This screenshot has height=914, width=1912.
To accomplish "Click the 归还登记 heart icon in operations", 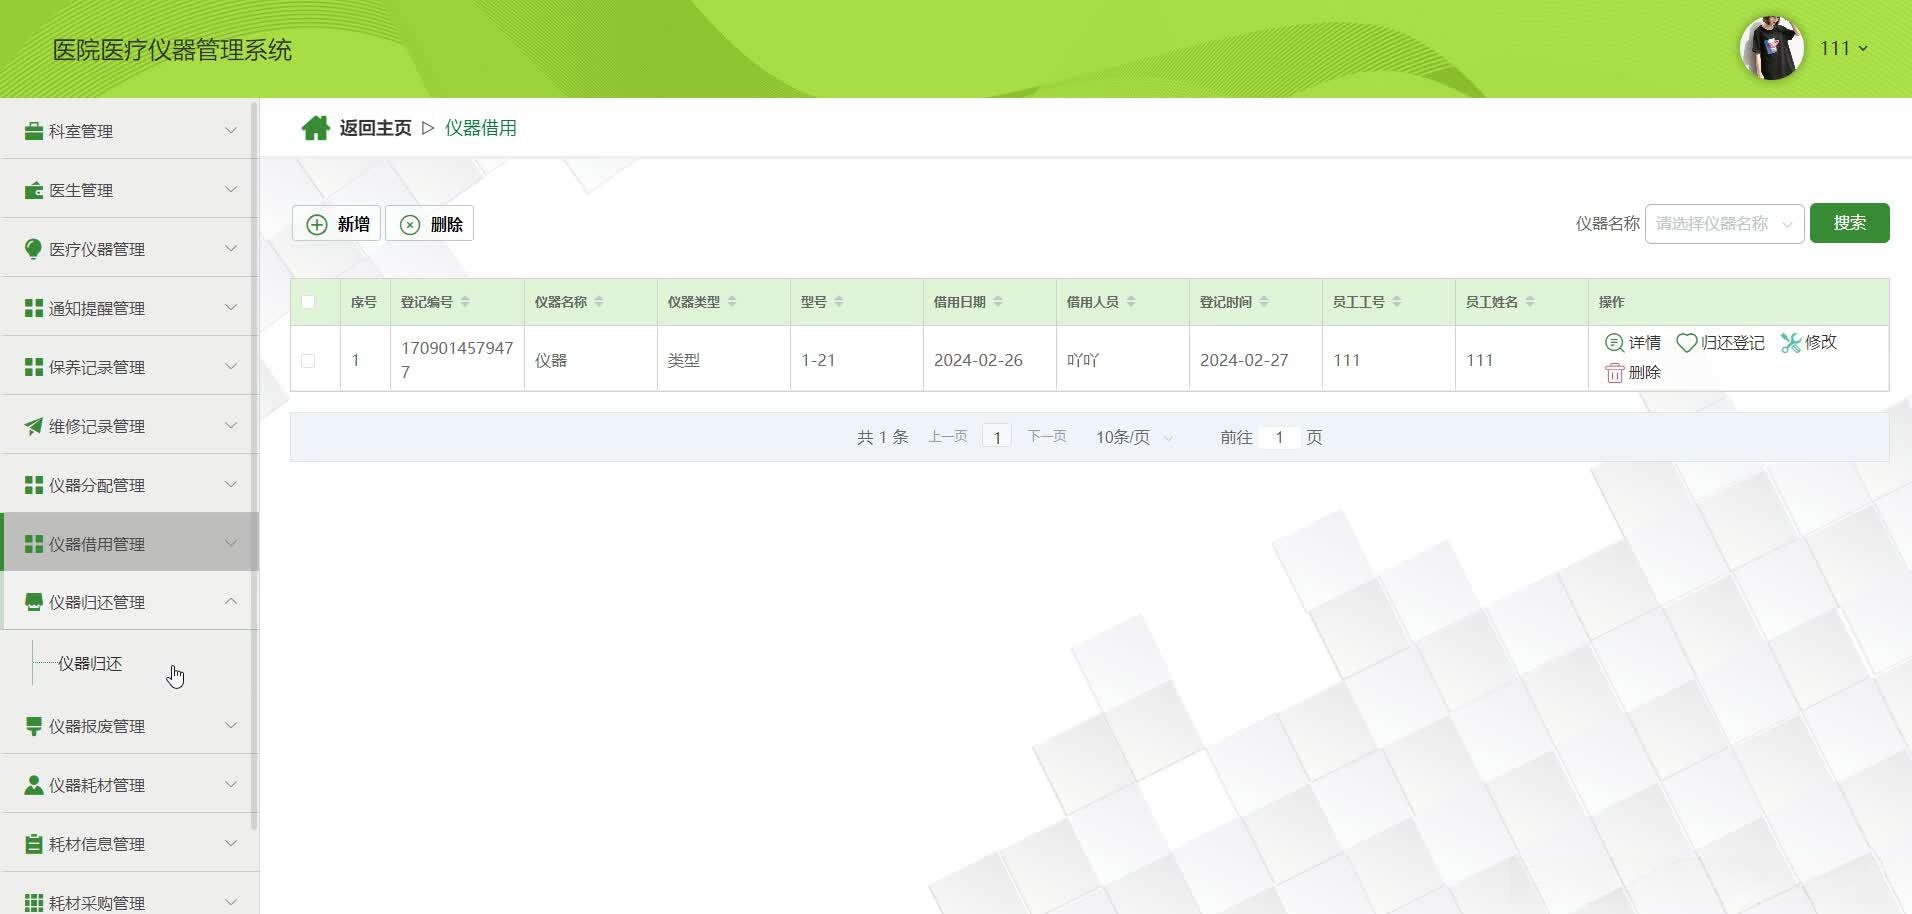I will point(1687,342).
